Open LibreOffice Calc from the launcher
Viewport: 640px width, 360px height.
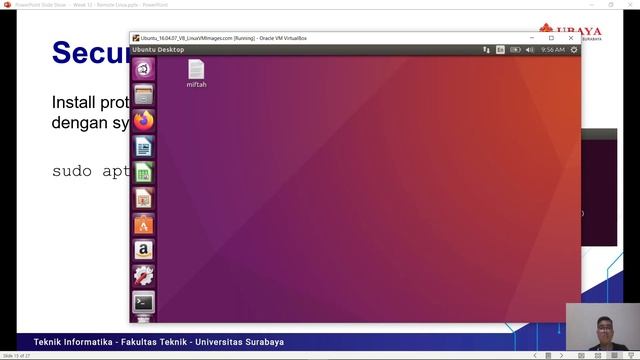pos(143,172)
